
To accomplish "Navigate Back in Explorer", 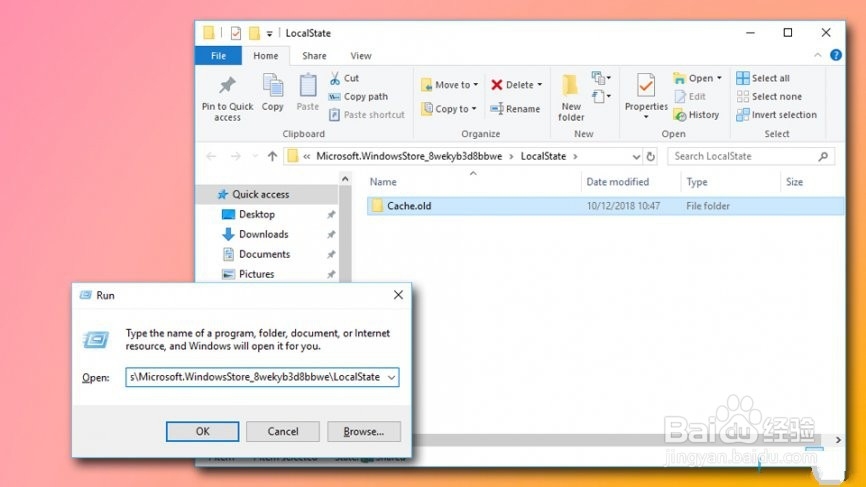I will click(x=211, y=156).
